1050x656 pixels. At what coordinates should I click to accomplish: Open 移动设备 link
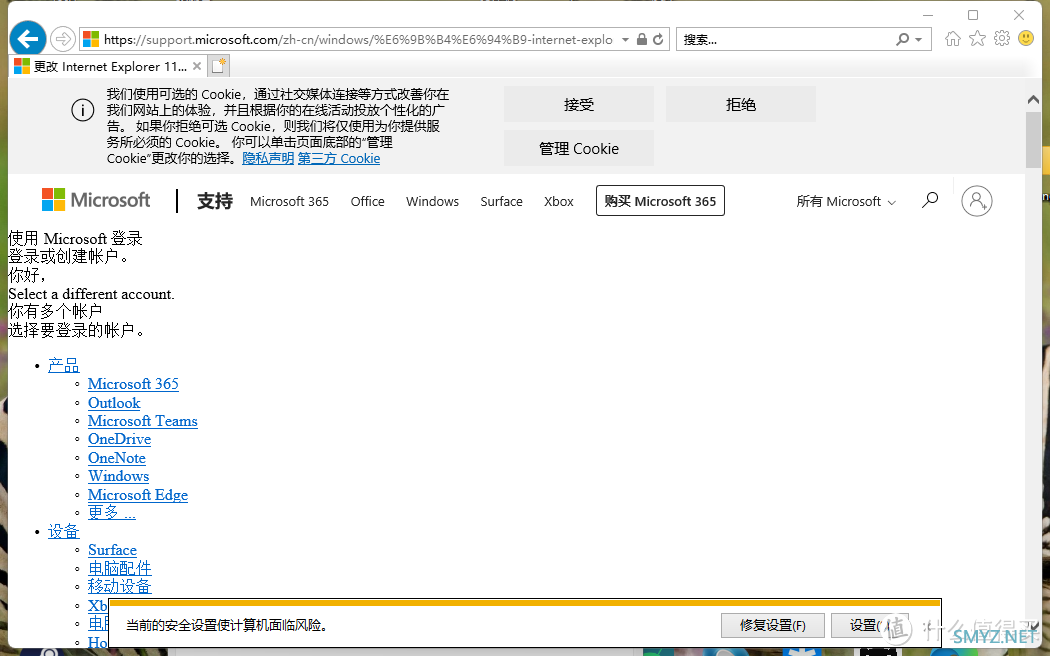(x=120, y=586)
